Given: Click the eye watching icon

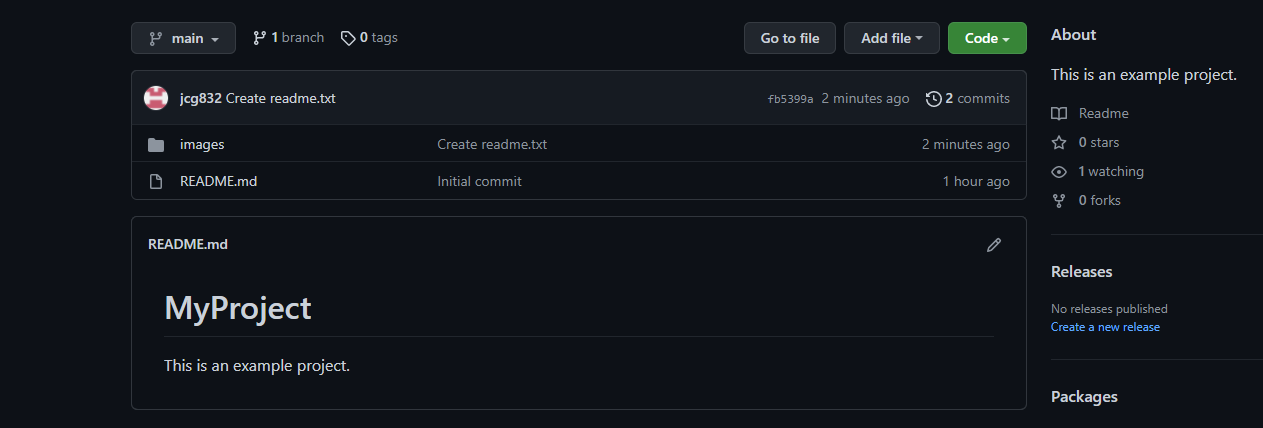Looking at the screenshot, I should [1059, 172].
